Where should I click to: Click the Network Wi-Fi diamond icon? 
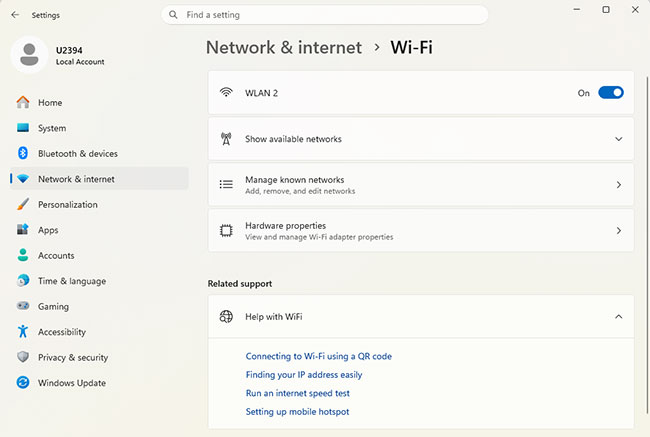pyautogui.click(x=23, y=179)
